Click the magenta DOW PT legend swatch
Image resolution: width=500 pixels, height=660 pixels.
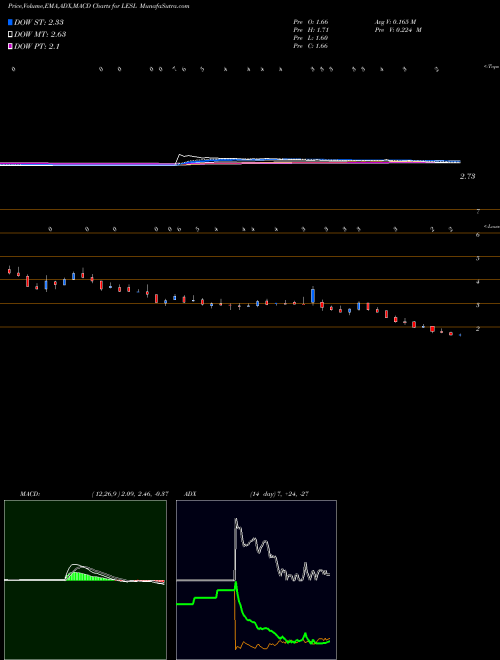pyautogui.click(x=11, y=46)
